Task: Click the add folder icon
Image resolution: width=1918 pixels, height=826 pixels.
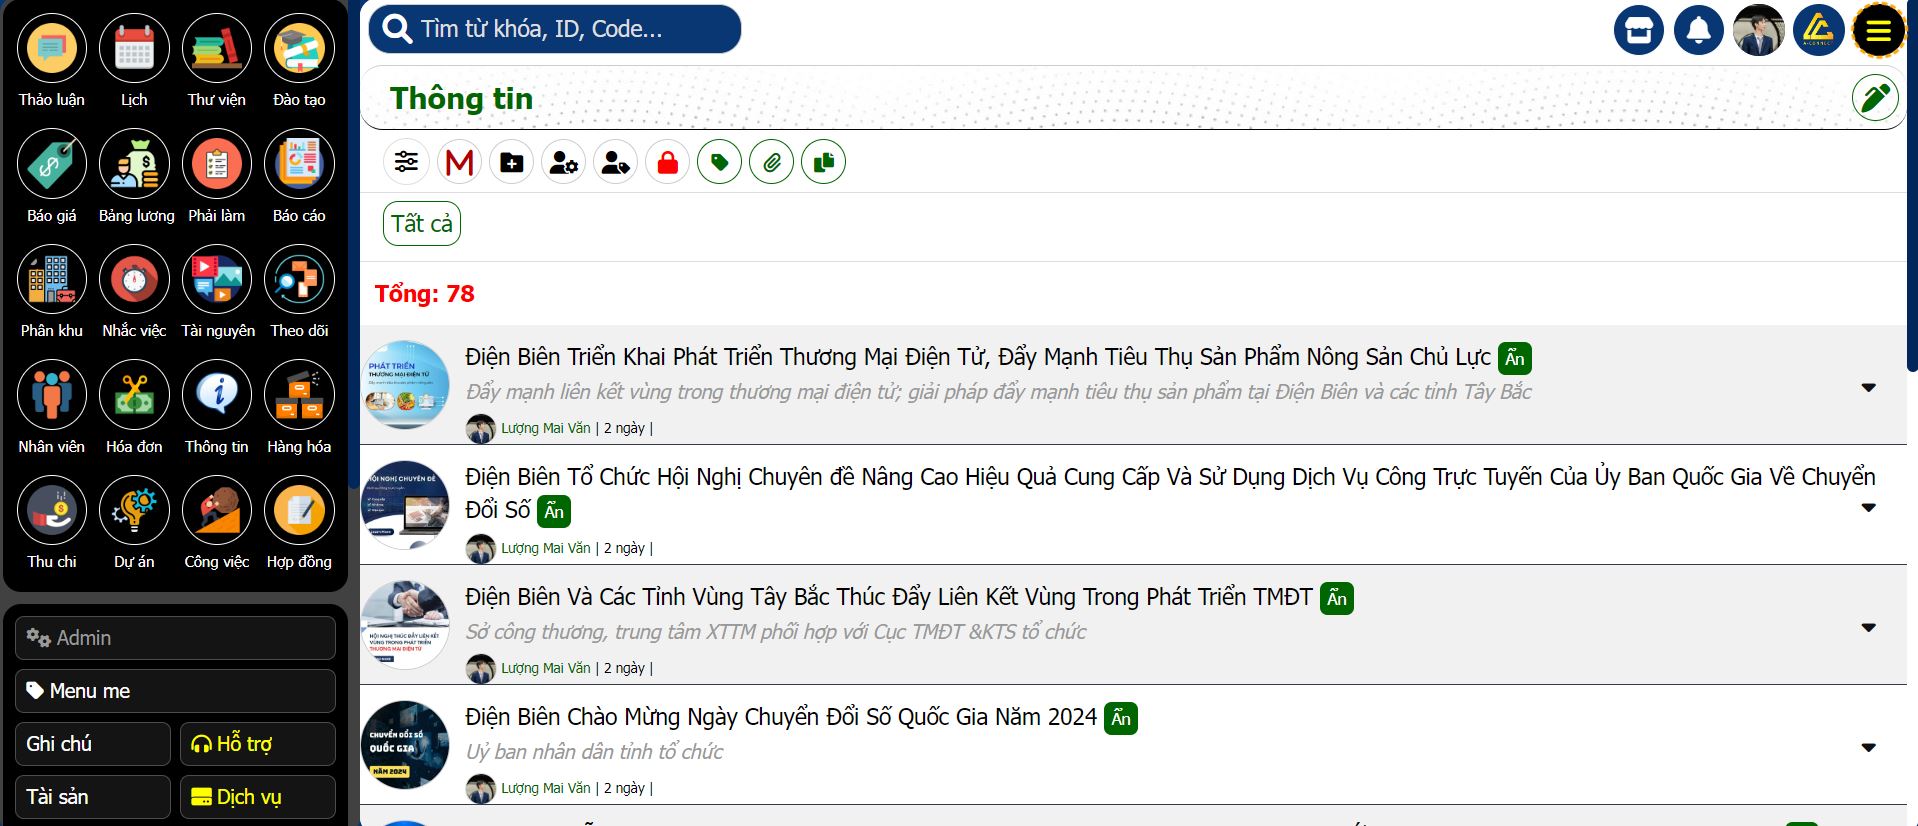Action: coord(511,162)
